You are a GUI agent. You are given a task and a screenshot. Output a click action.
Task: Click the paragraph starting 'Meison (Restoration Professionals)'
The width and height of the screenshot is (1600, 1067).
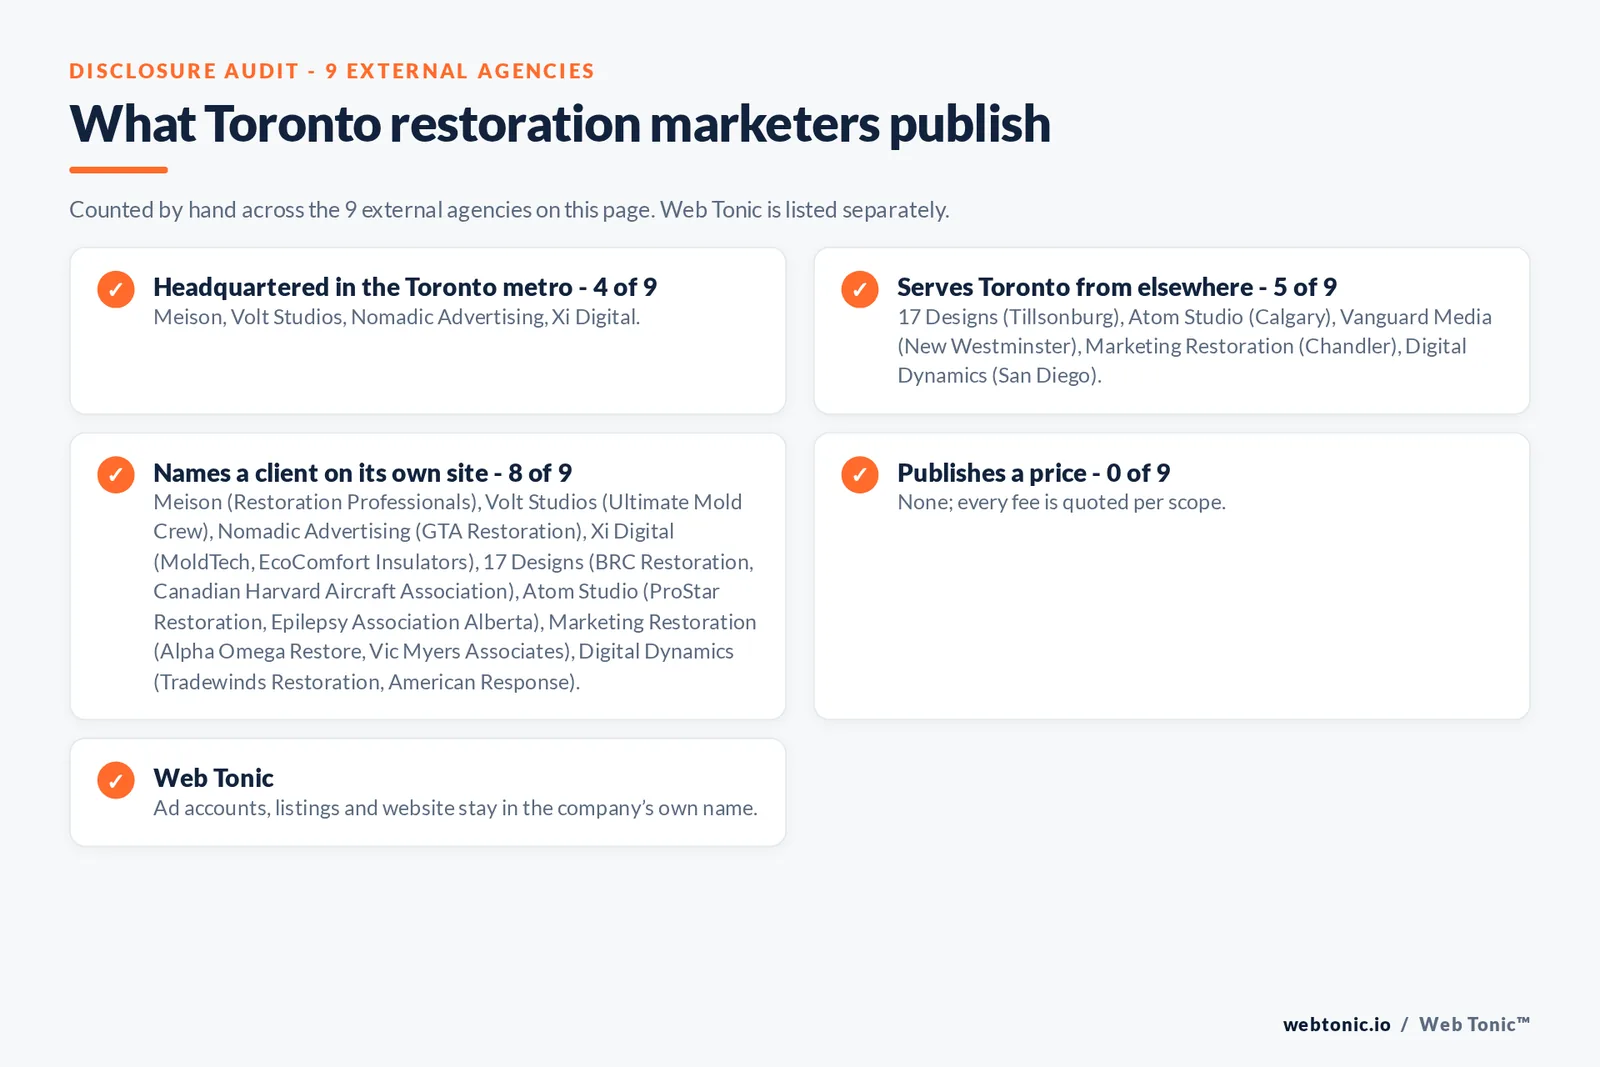(455, 592)
